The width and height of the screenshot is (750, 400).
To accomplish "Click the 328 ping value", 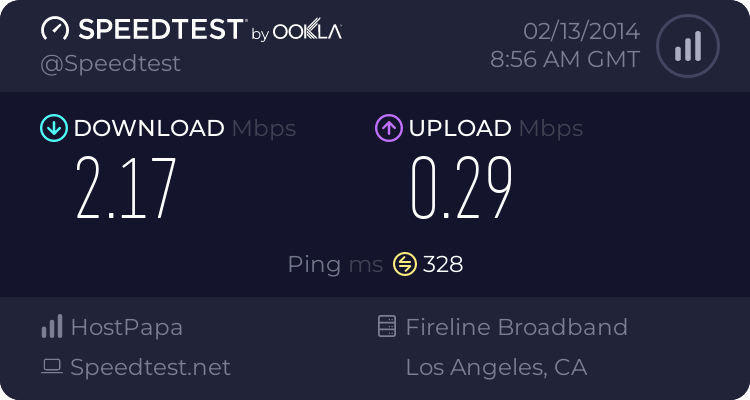I will click(x=443, y=264).
